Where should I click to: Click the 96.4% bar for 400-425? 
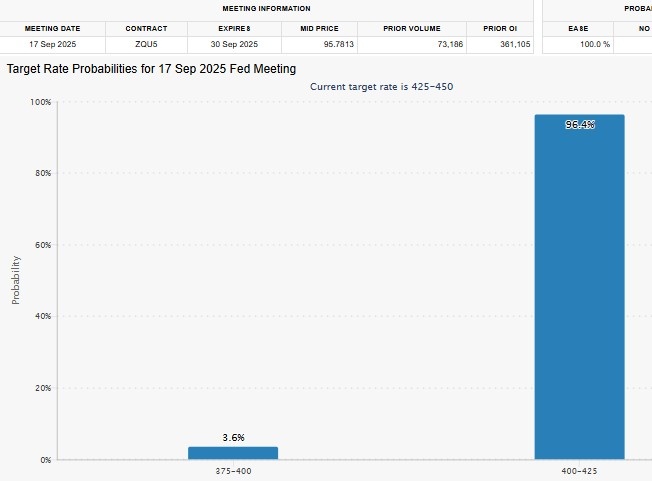(580, 287)
